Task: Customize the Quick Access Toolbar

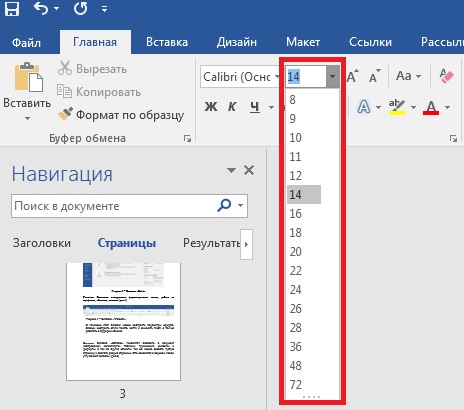Action: coord(104,9)
